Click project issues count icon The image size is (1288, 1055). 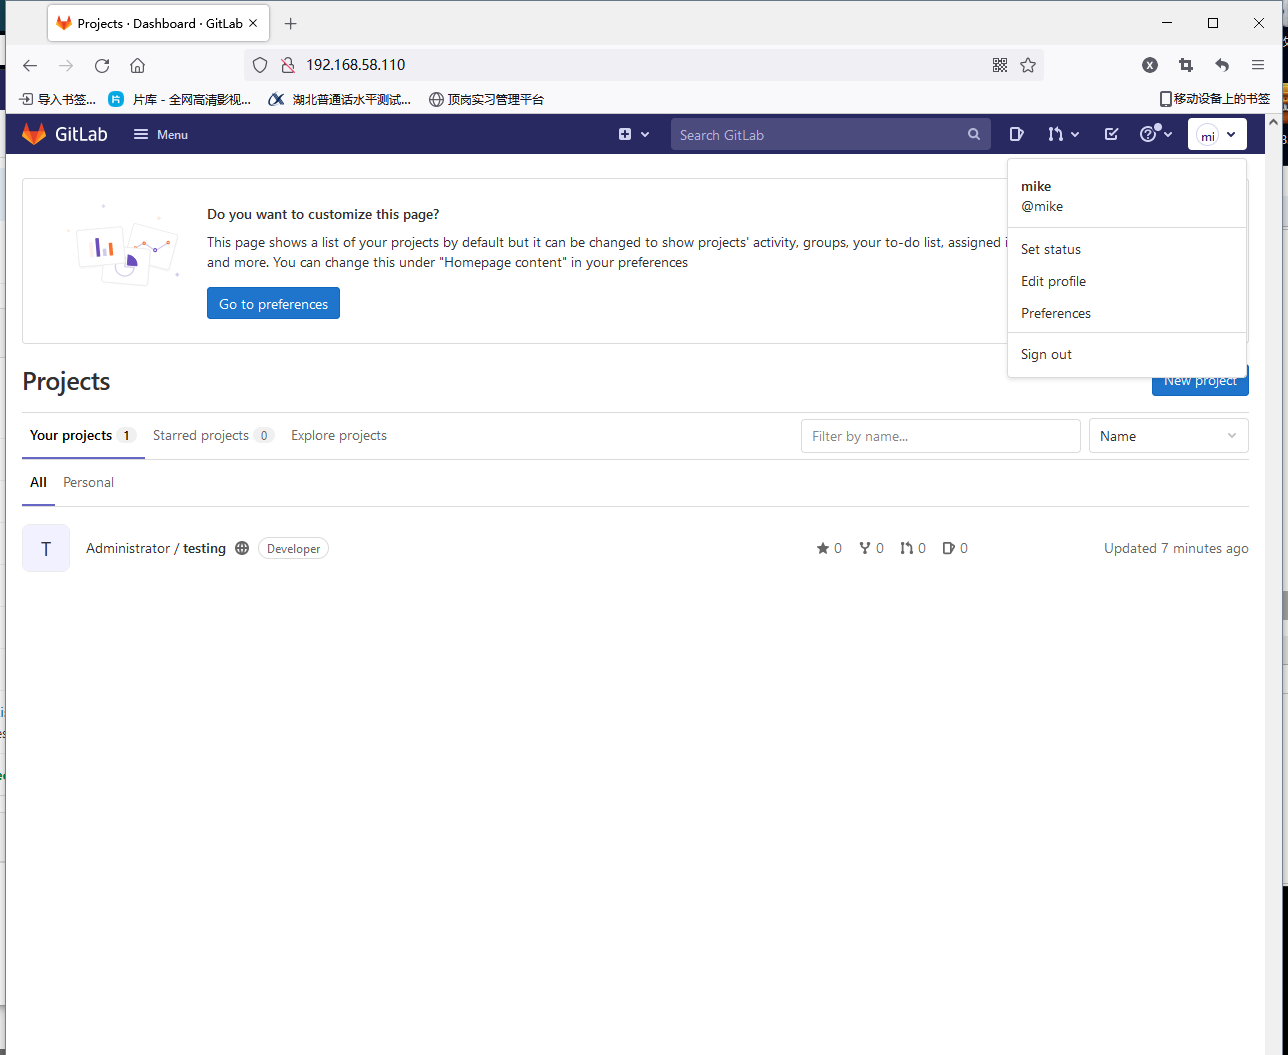pyautogui.click(x=949, y=548)
